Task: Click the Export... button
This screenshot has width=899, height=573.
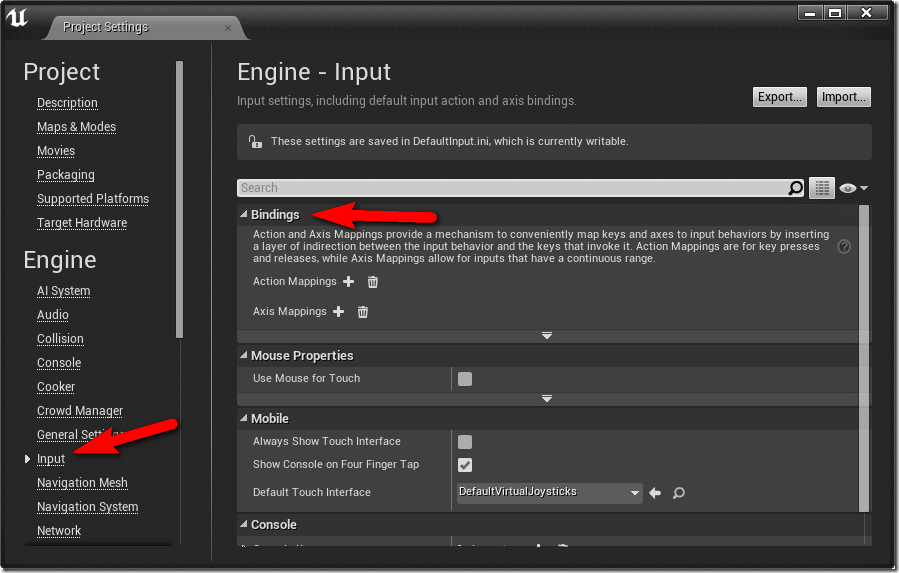Action: point(780,97)
